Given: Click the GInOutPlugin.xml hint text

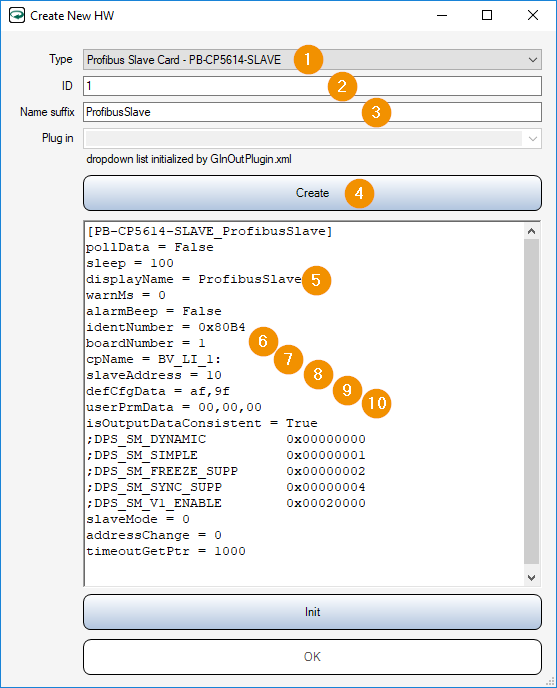Looking at the screenshot, I should click(x=189, y=159).
